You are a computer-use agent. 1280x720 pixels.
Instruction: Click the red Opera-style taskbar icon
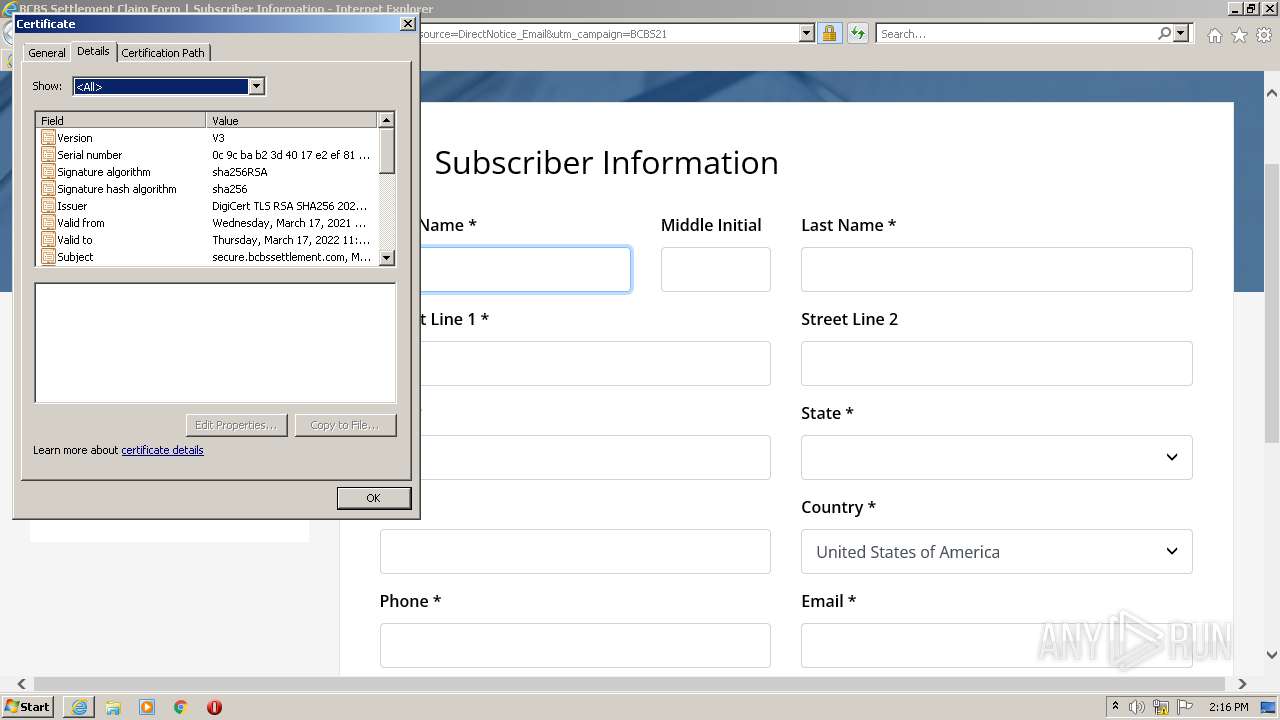[214, 707]
